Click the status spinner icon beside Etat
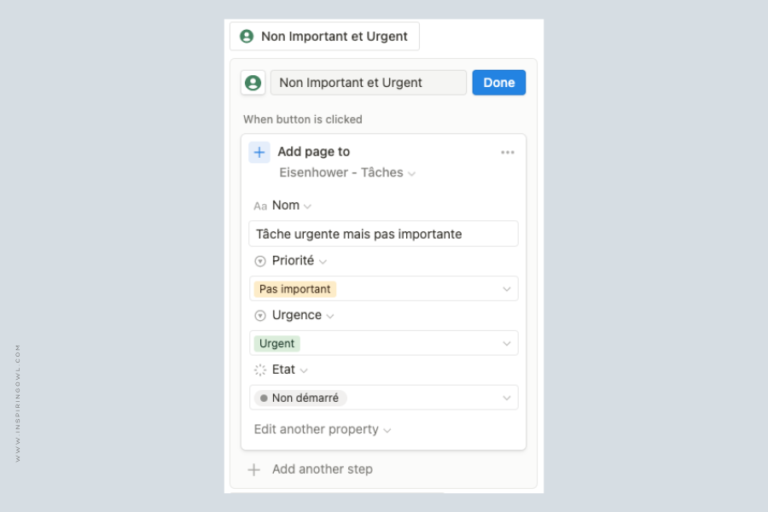The image size is (768, 512). [x=260, y=370]
